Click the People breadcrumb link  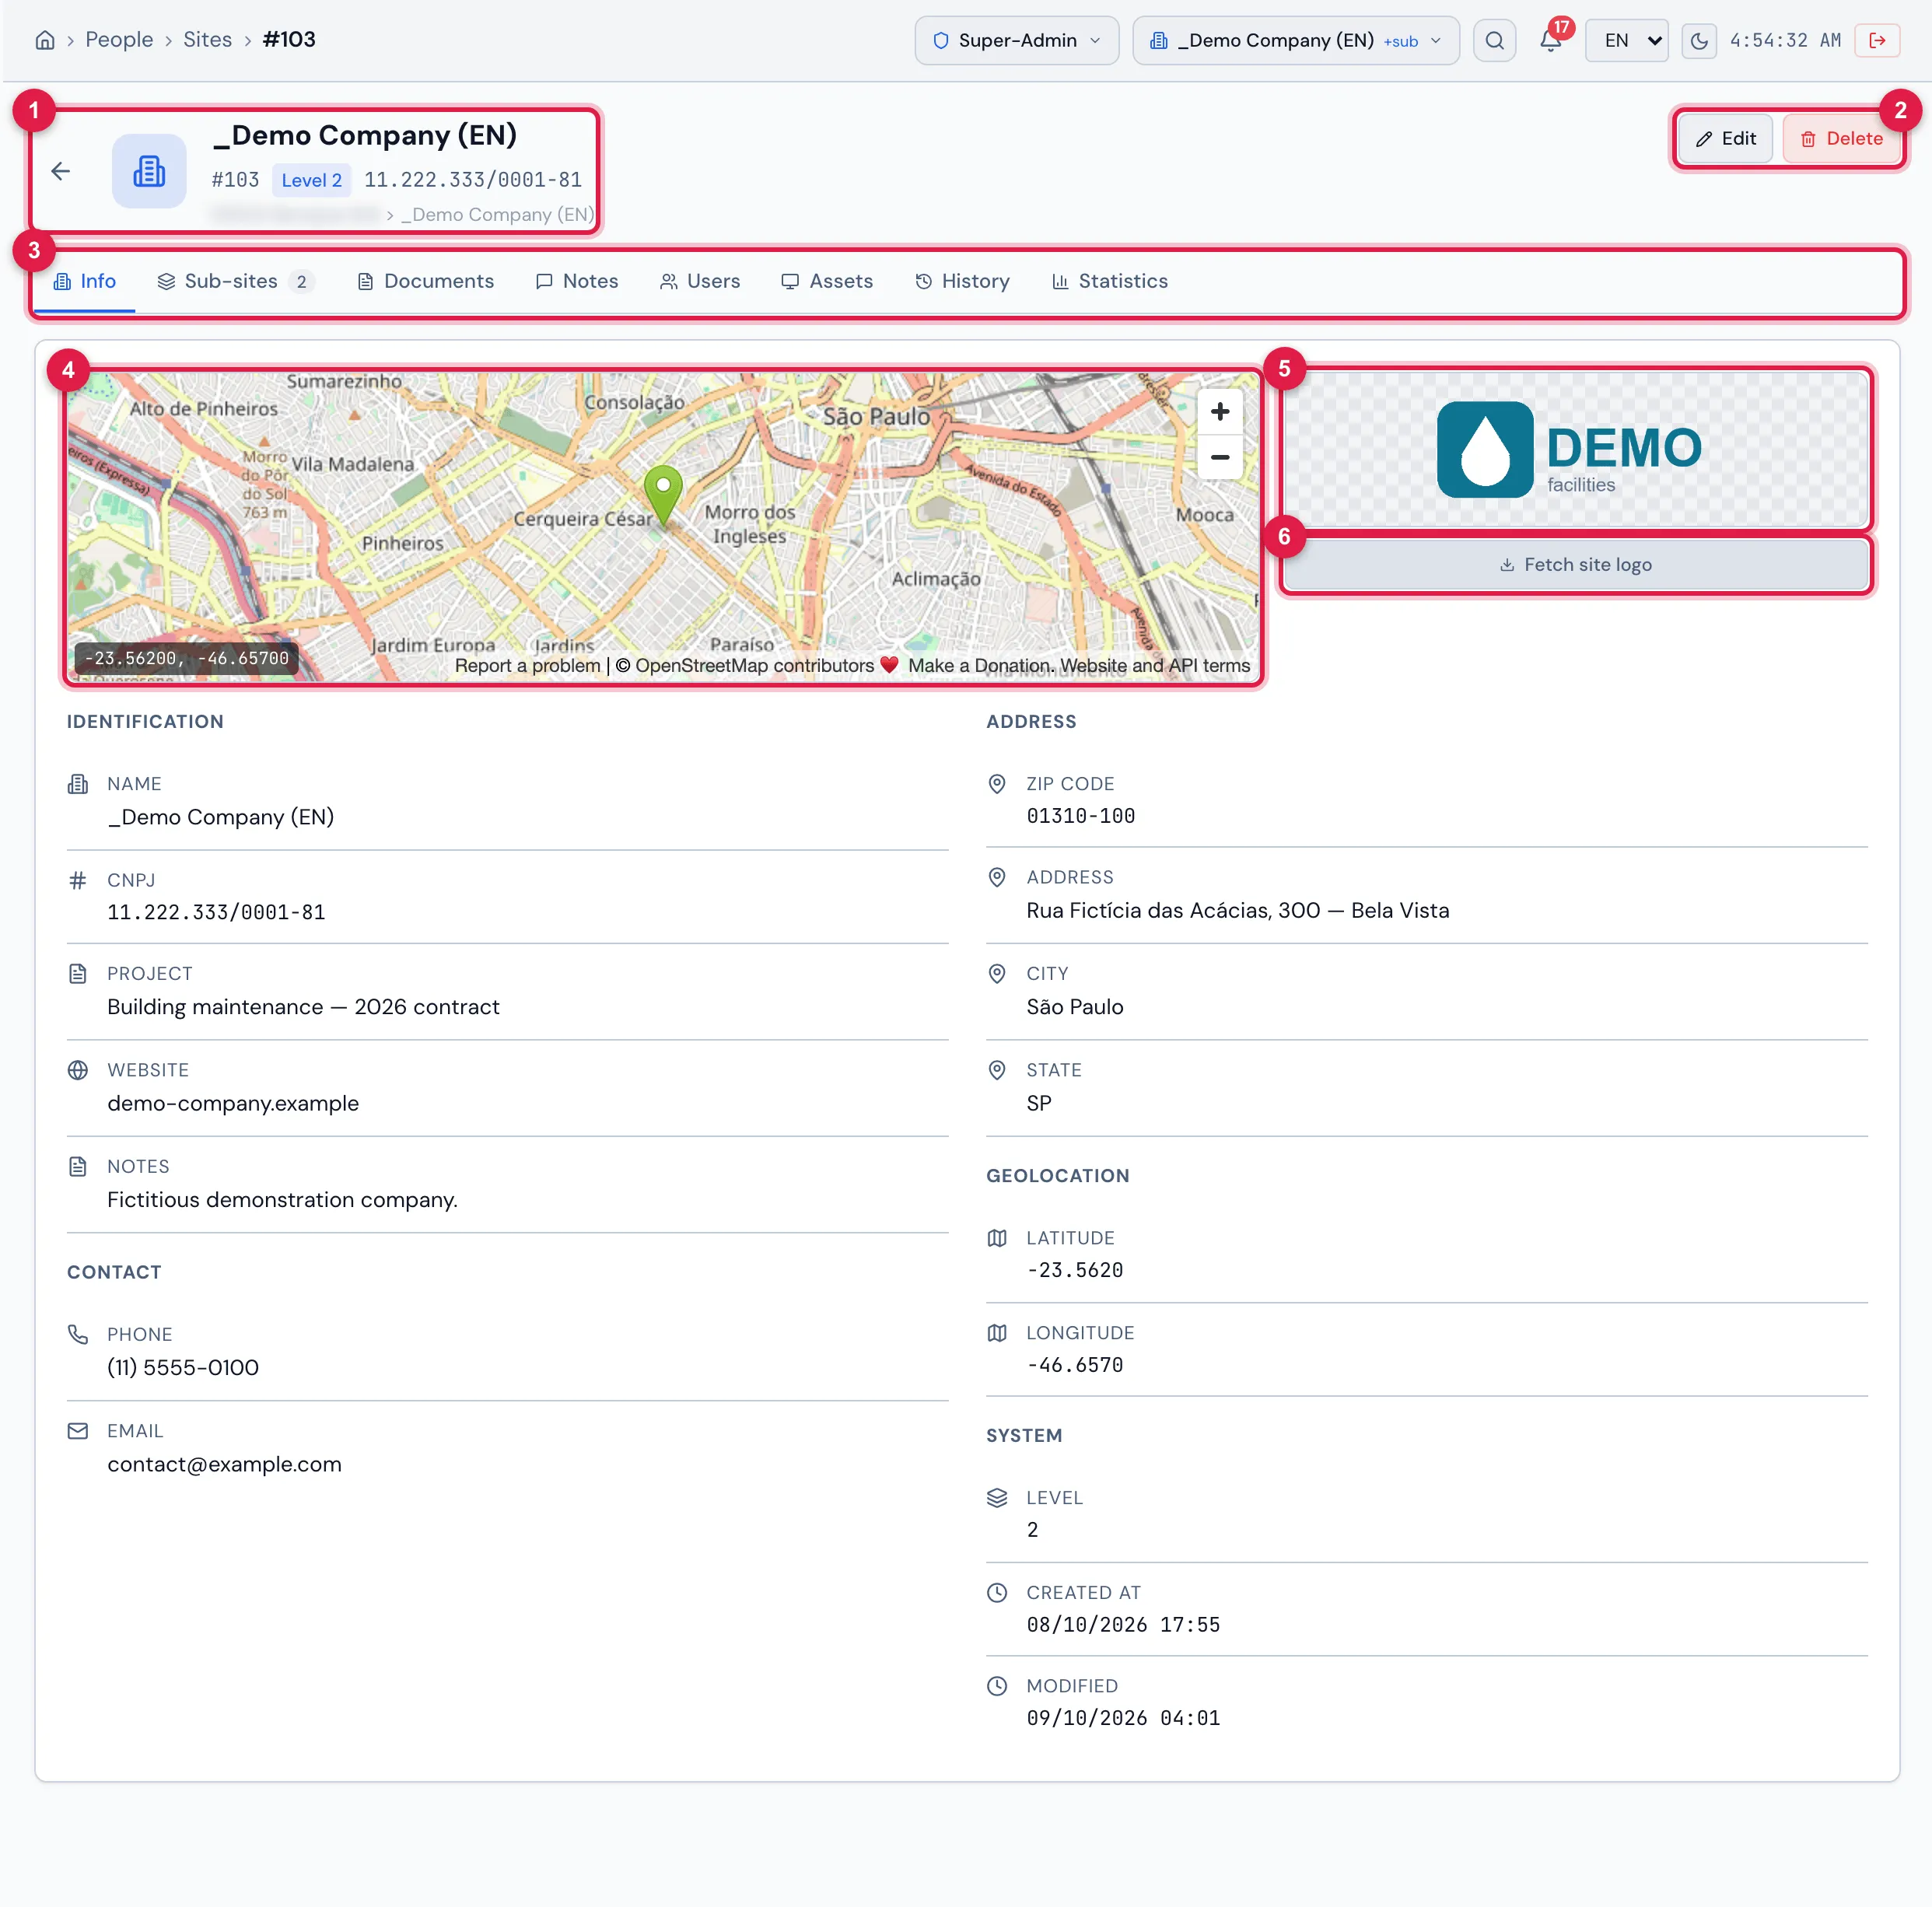click(x=119, y=40)
